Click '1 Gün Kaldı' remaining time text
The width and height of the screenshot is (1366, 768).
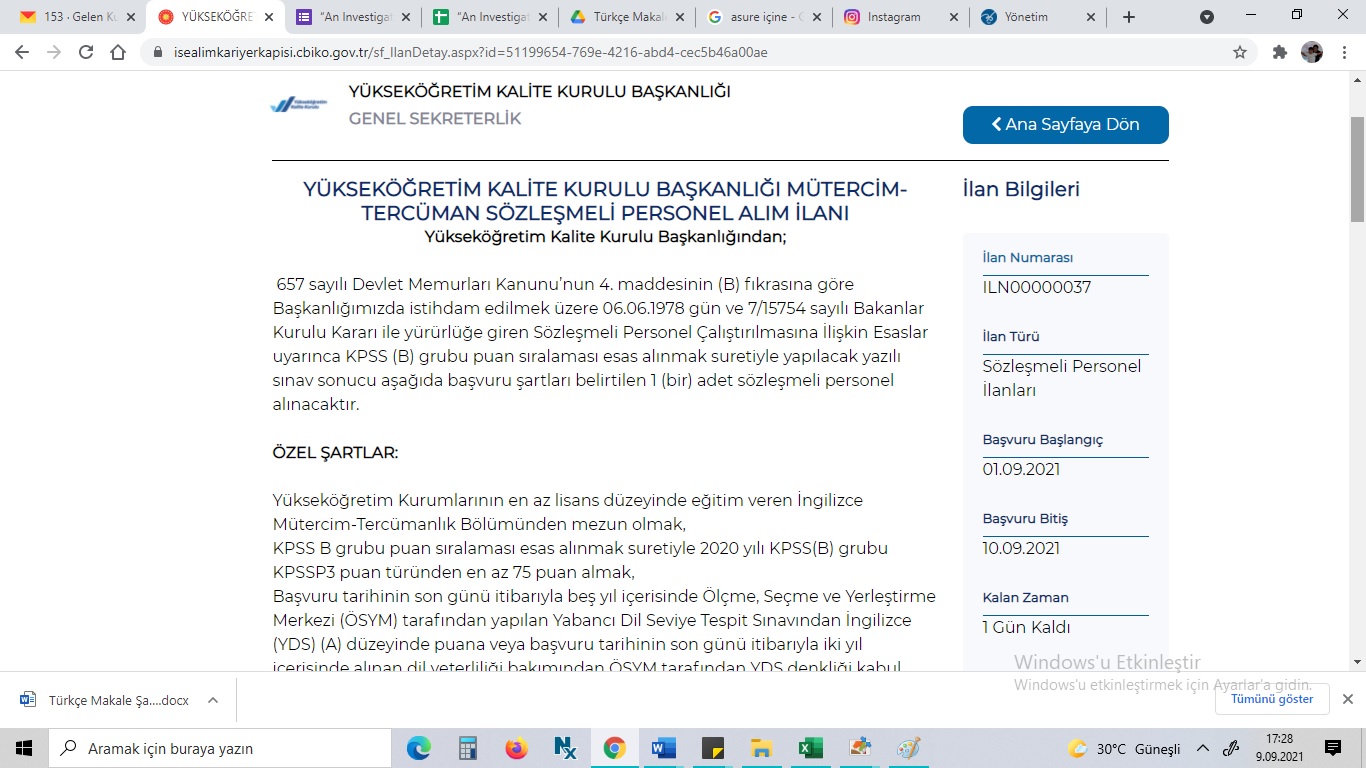click(x=1027, y=627)
